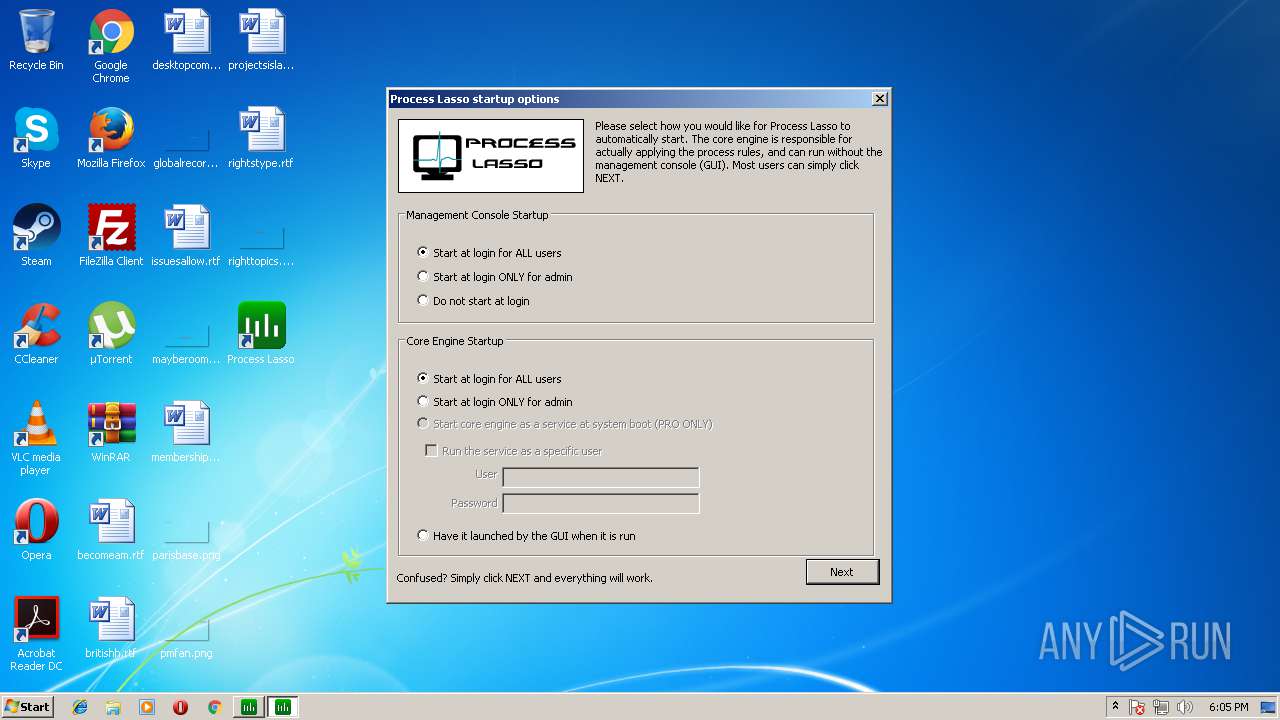Click Internet Explorer taskbar icon
The height and width of the screenshot is (720, 1280).
tap(80, 707)
